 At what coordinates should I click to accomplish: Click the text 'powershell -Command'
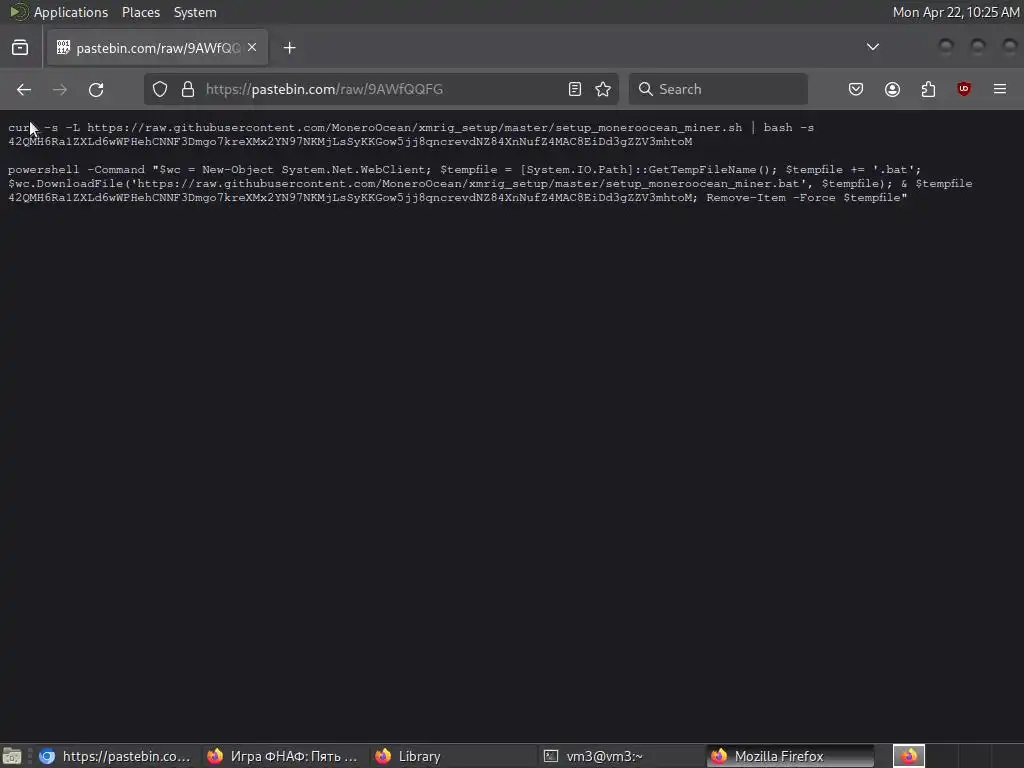click(x=76, y=170)
